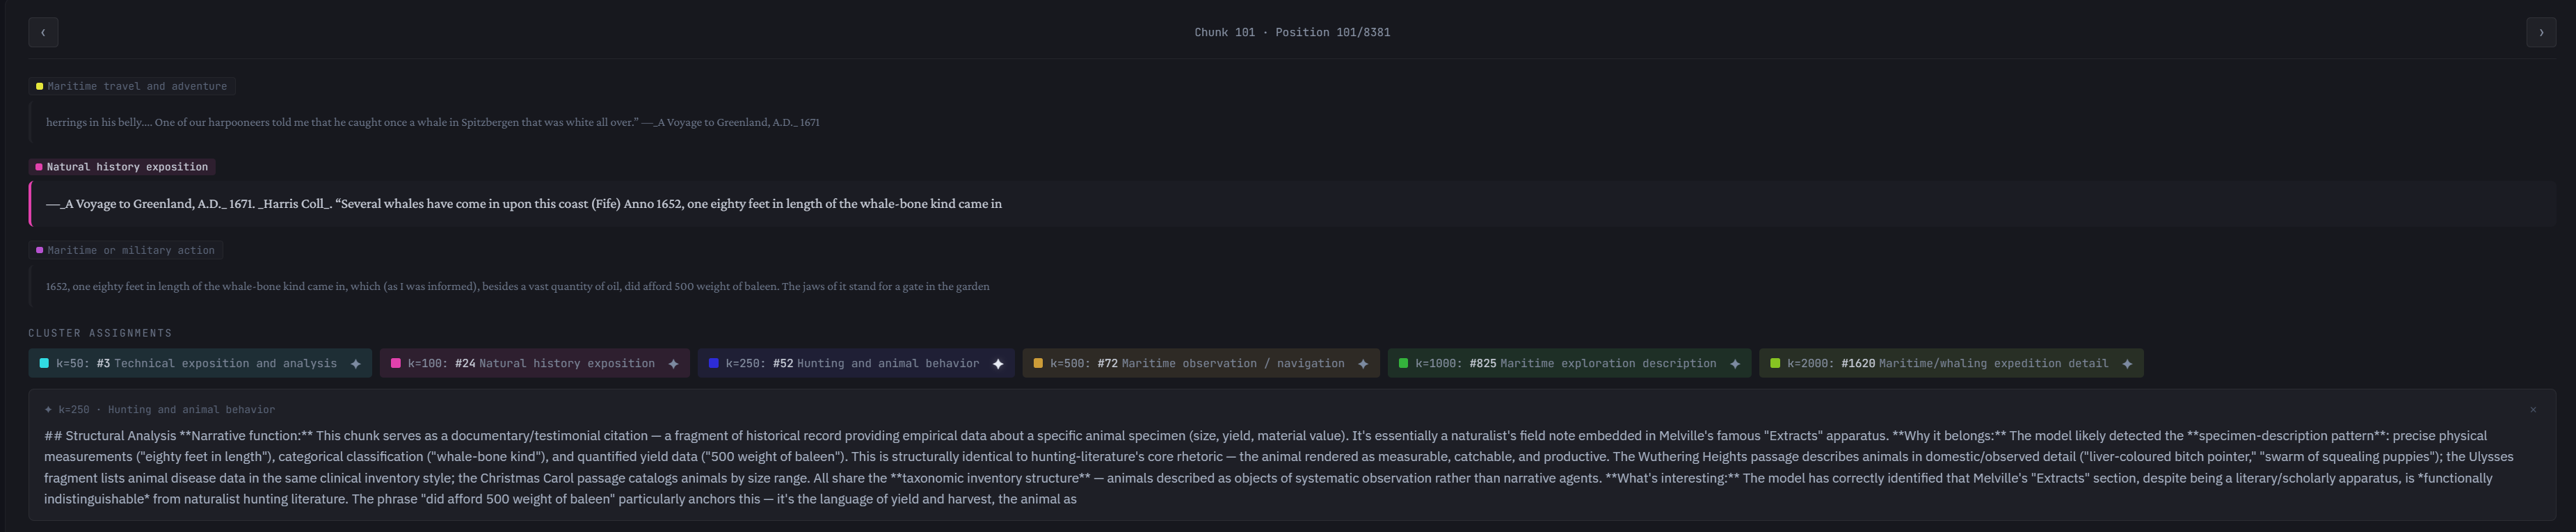Collapse the k=250 explanation panel header
Viewport: 2576px width, 532px height.
(160, 409)
